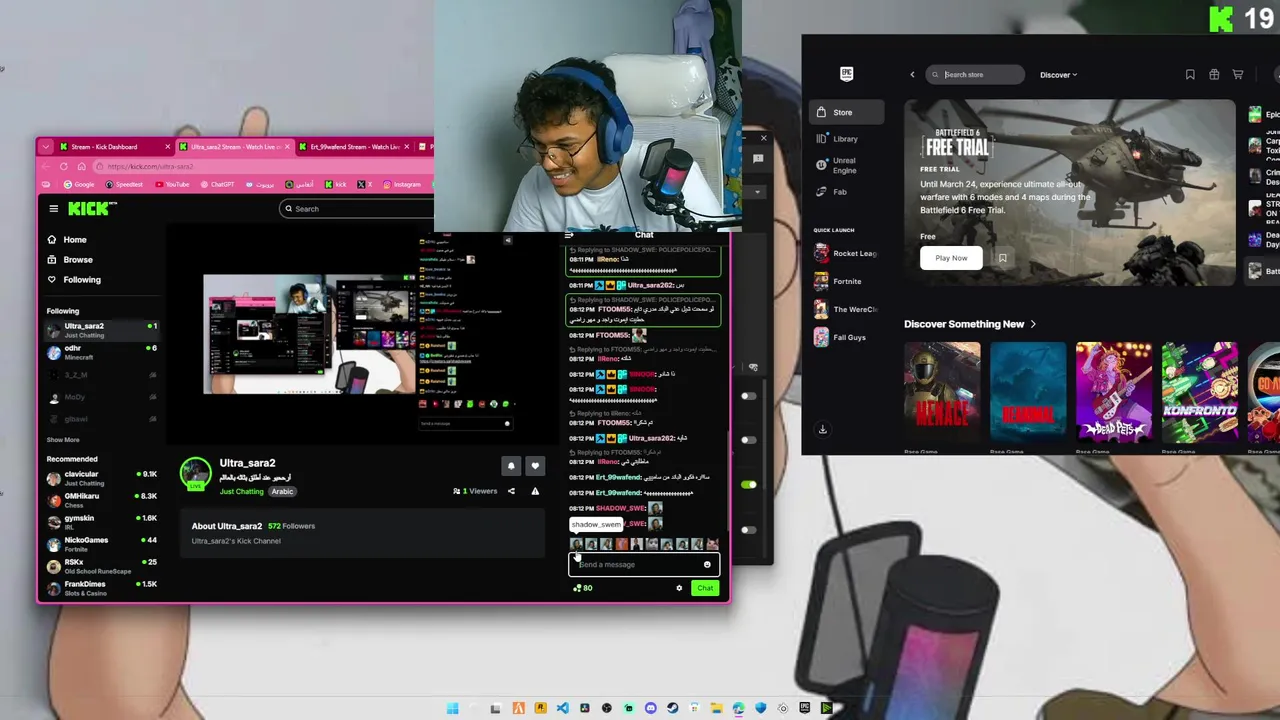Toggle notification bell for Ultra_sara2

(x=511, y=466)
